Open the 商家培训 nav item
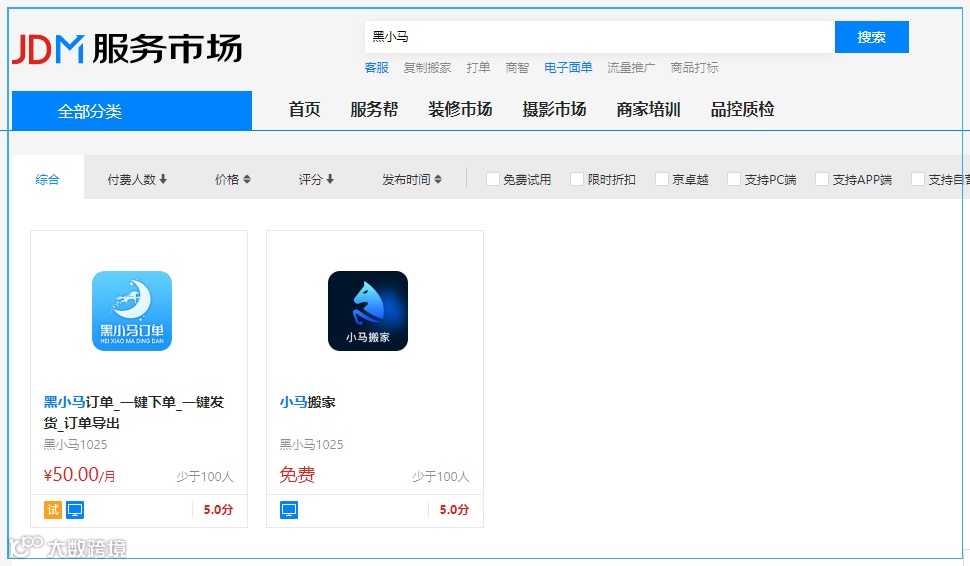Viewport: 970px width, 566px height. pyautogui.click(x=648, y=109)
